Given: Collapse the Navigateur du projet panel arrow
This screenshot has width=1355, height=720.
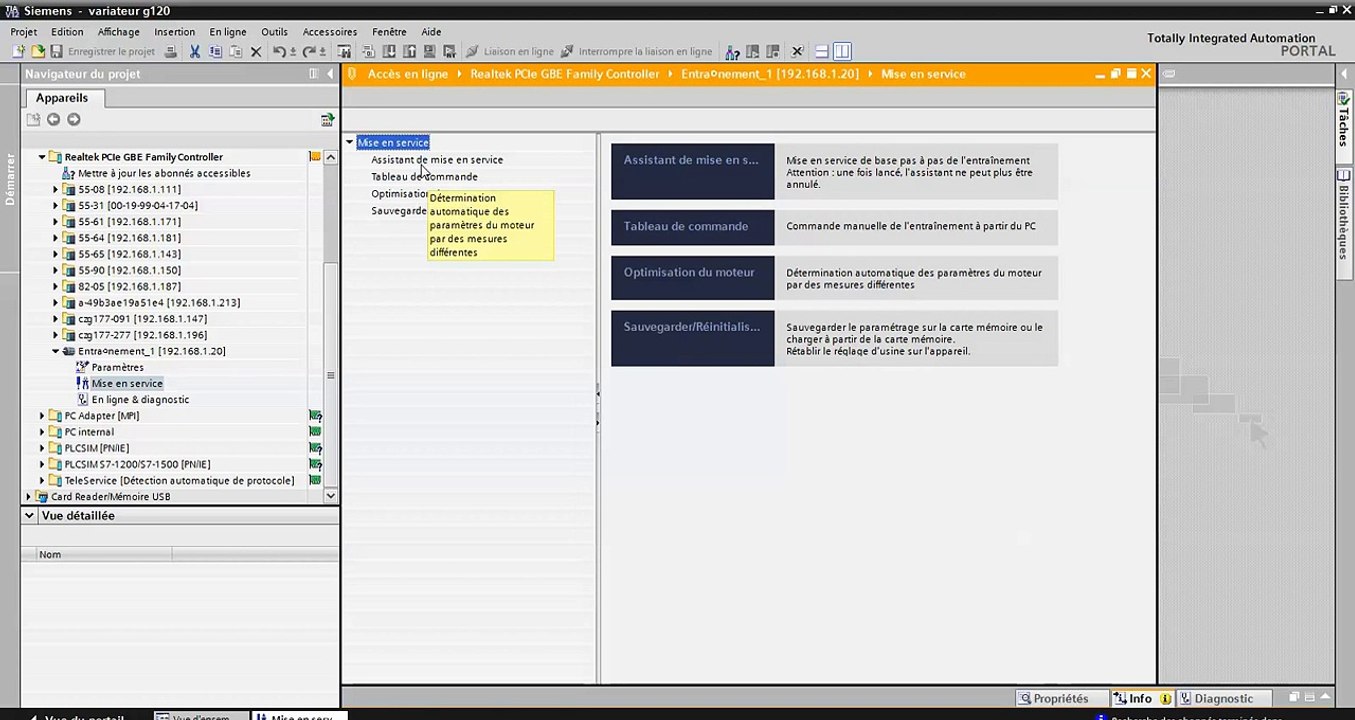Looking at the screenshot, I should pos(330,74).
